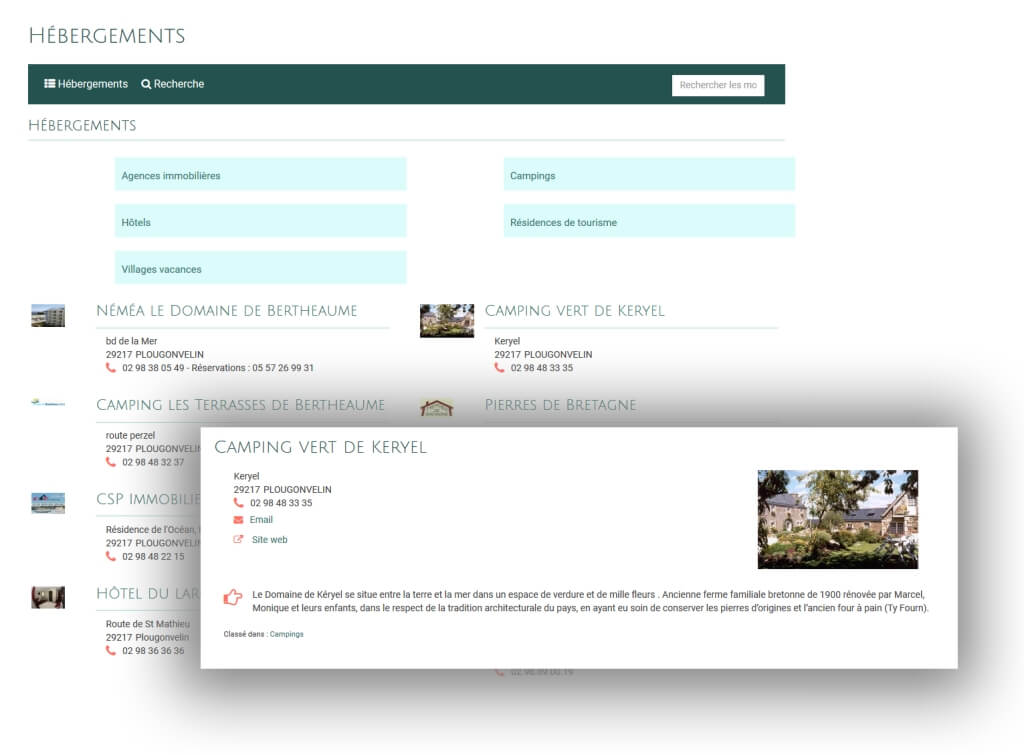Open the Campings category

pyautogui.click(x=649, y=174)
